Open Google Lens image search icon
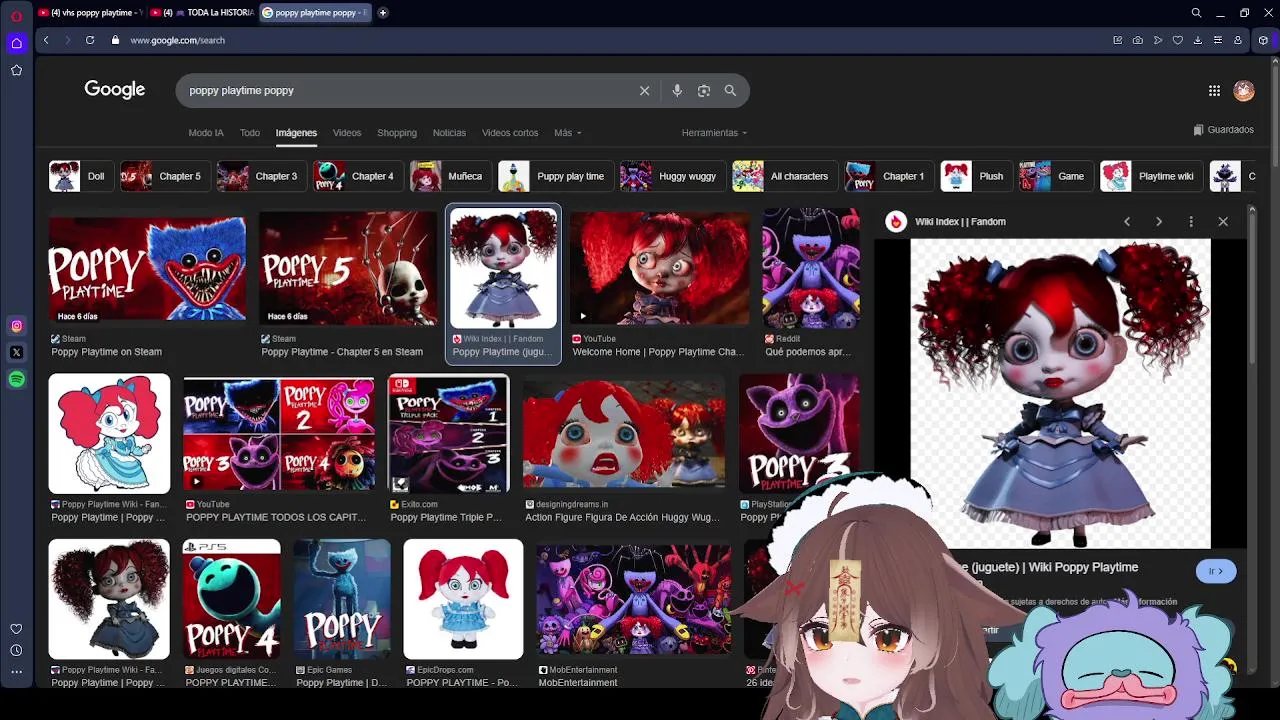The width and height of the screenshot is (1280, 720). (704, 90)
